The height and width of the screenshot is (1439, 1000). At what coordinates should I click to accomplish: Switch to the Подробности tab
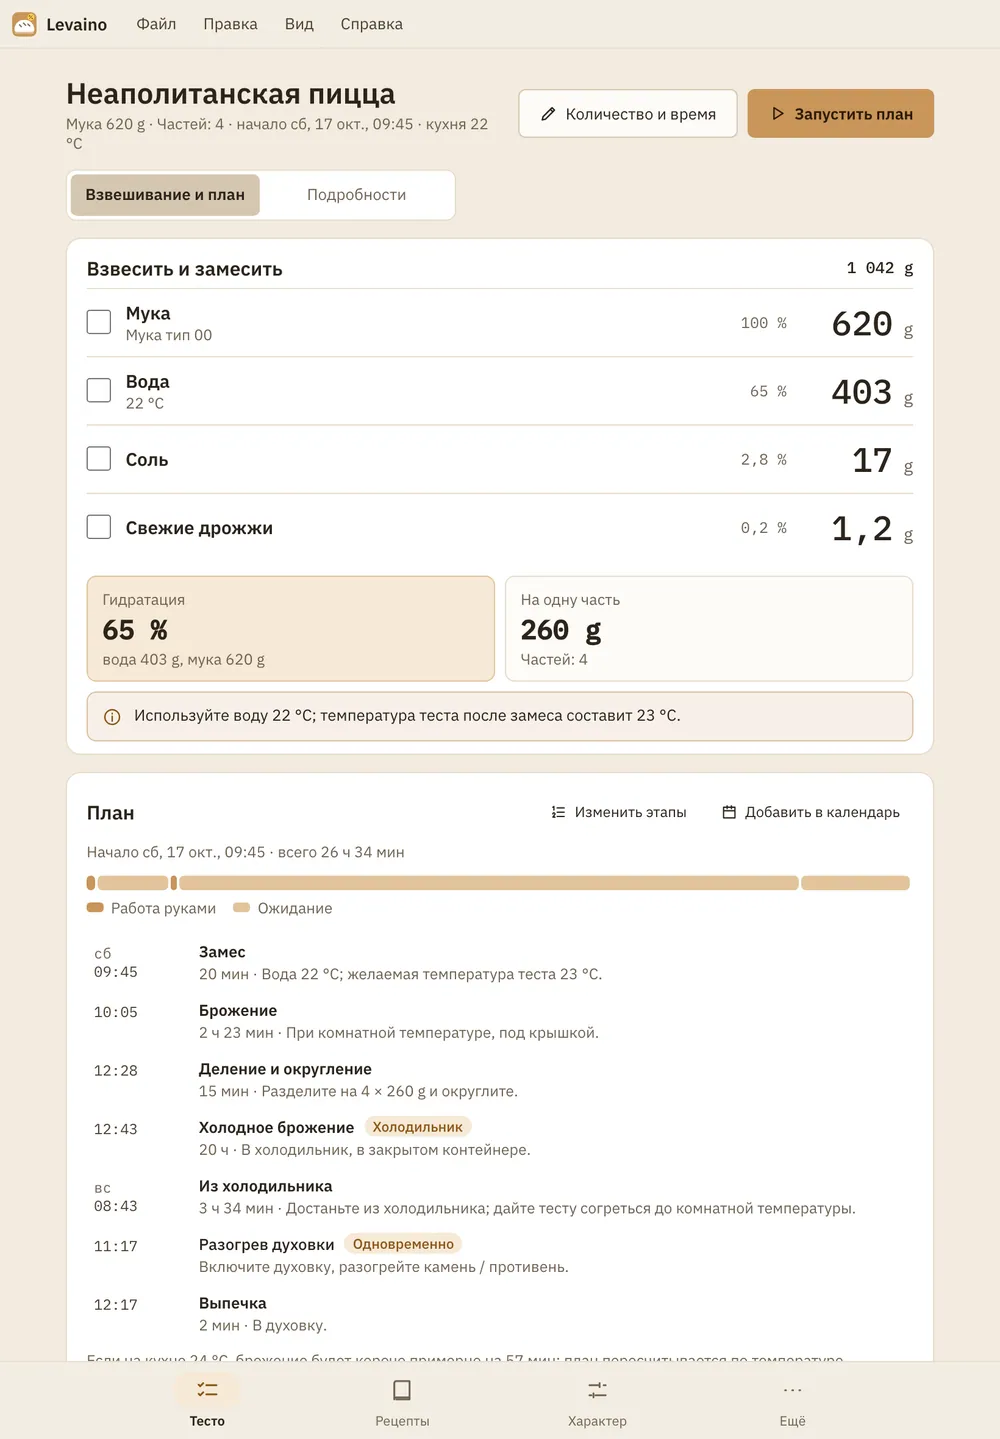(356, 195)
